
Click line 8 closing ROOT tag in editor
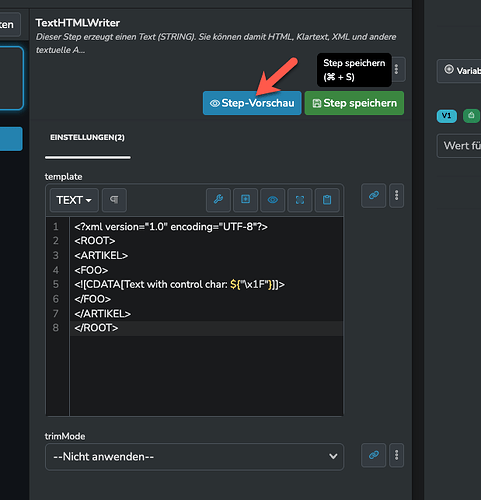tap(96, 328)
